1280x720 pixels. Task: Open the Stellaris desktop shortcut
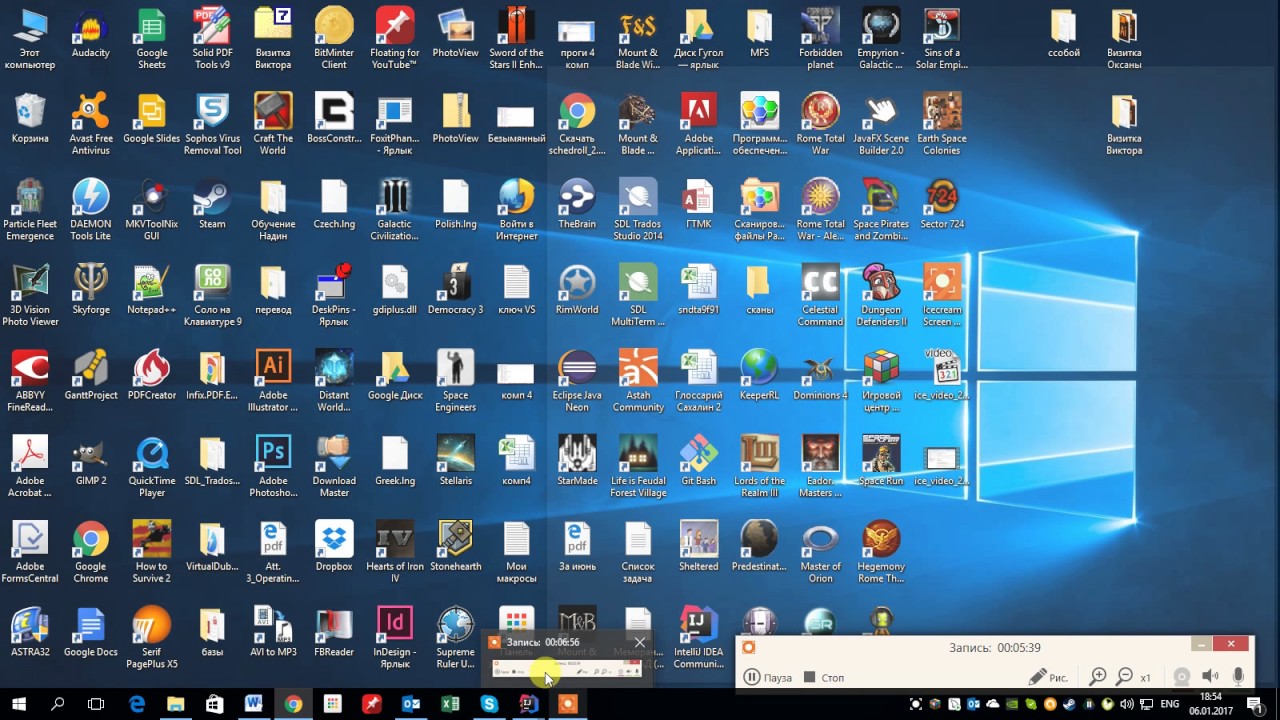[456, 462]
